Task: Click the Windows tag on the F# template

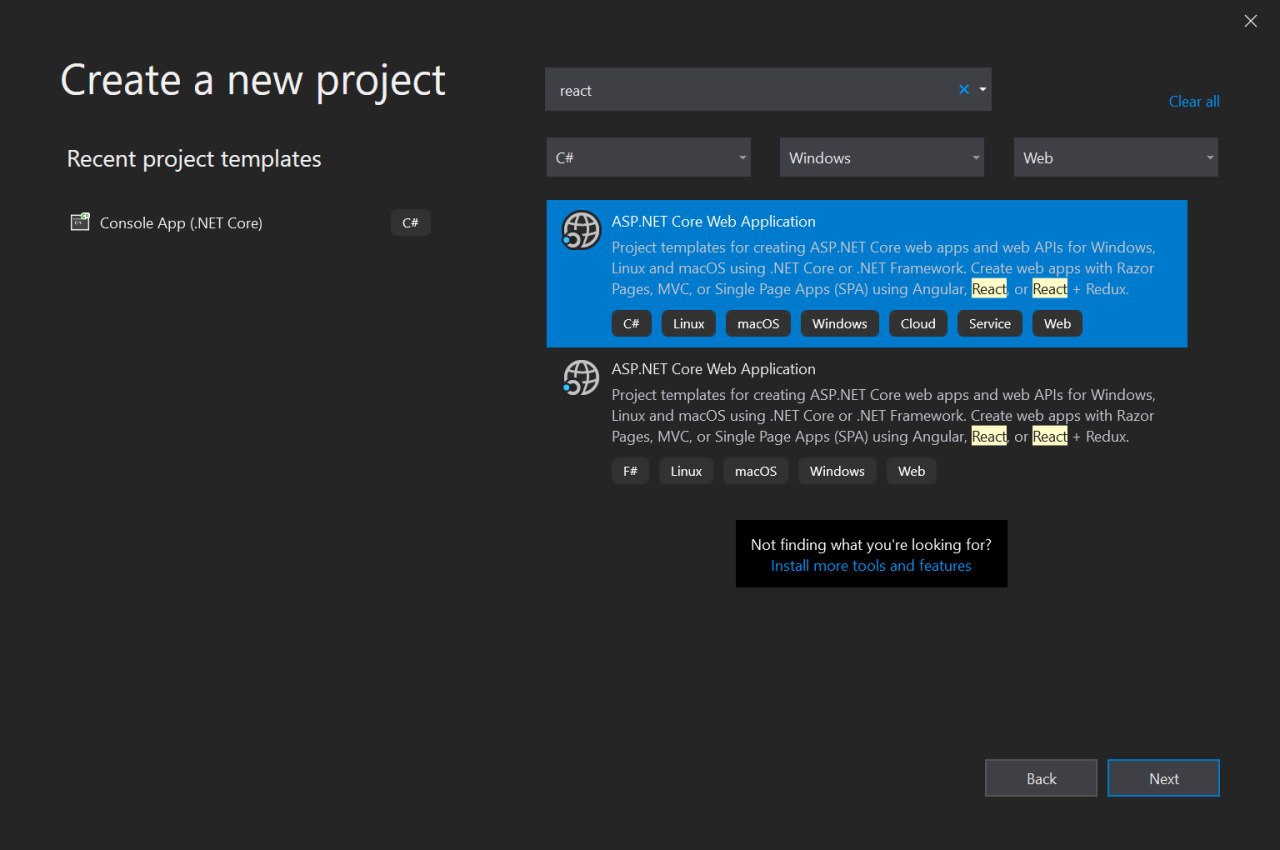Action: [x=837, y=470]
